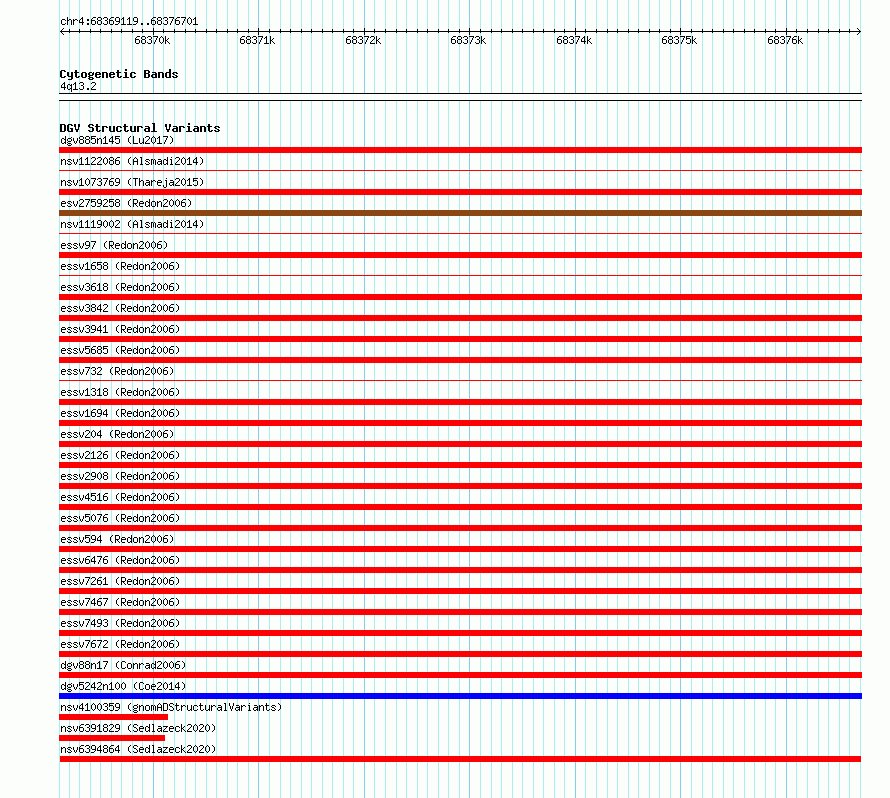Click the red bar under dgv885n145
This screenshot has width=890, height=798.
click(460, 150)
